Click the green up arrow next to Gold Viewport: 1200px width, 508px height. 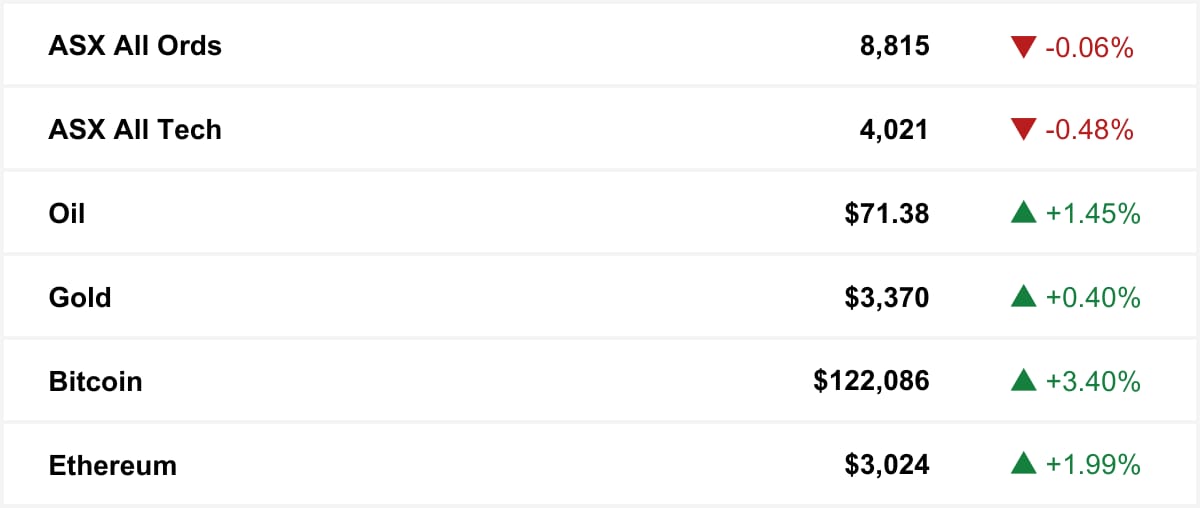click(1023, 296)
